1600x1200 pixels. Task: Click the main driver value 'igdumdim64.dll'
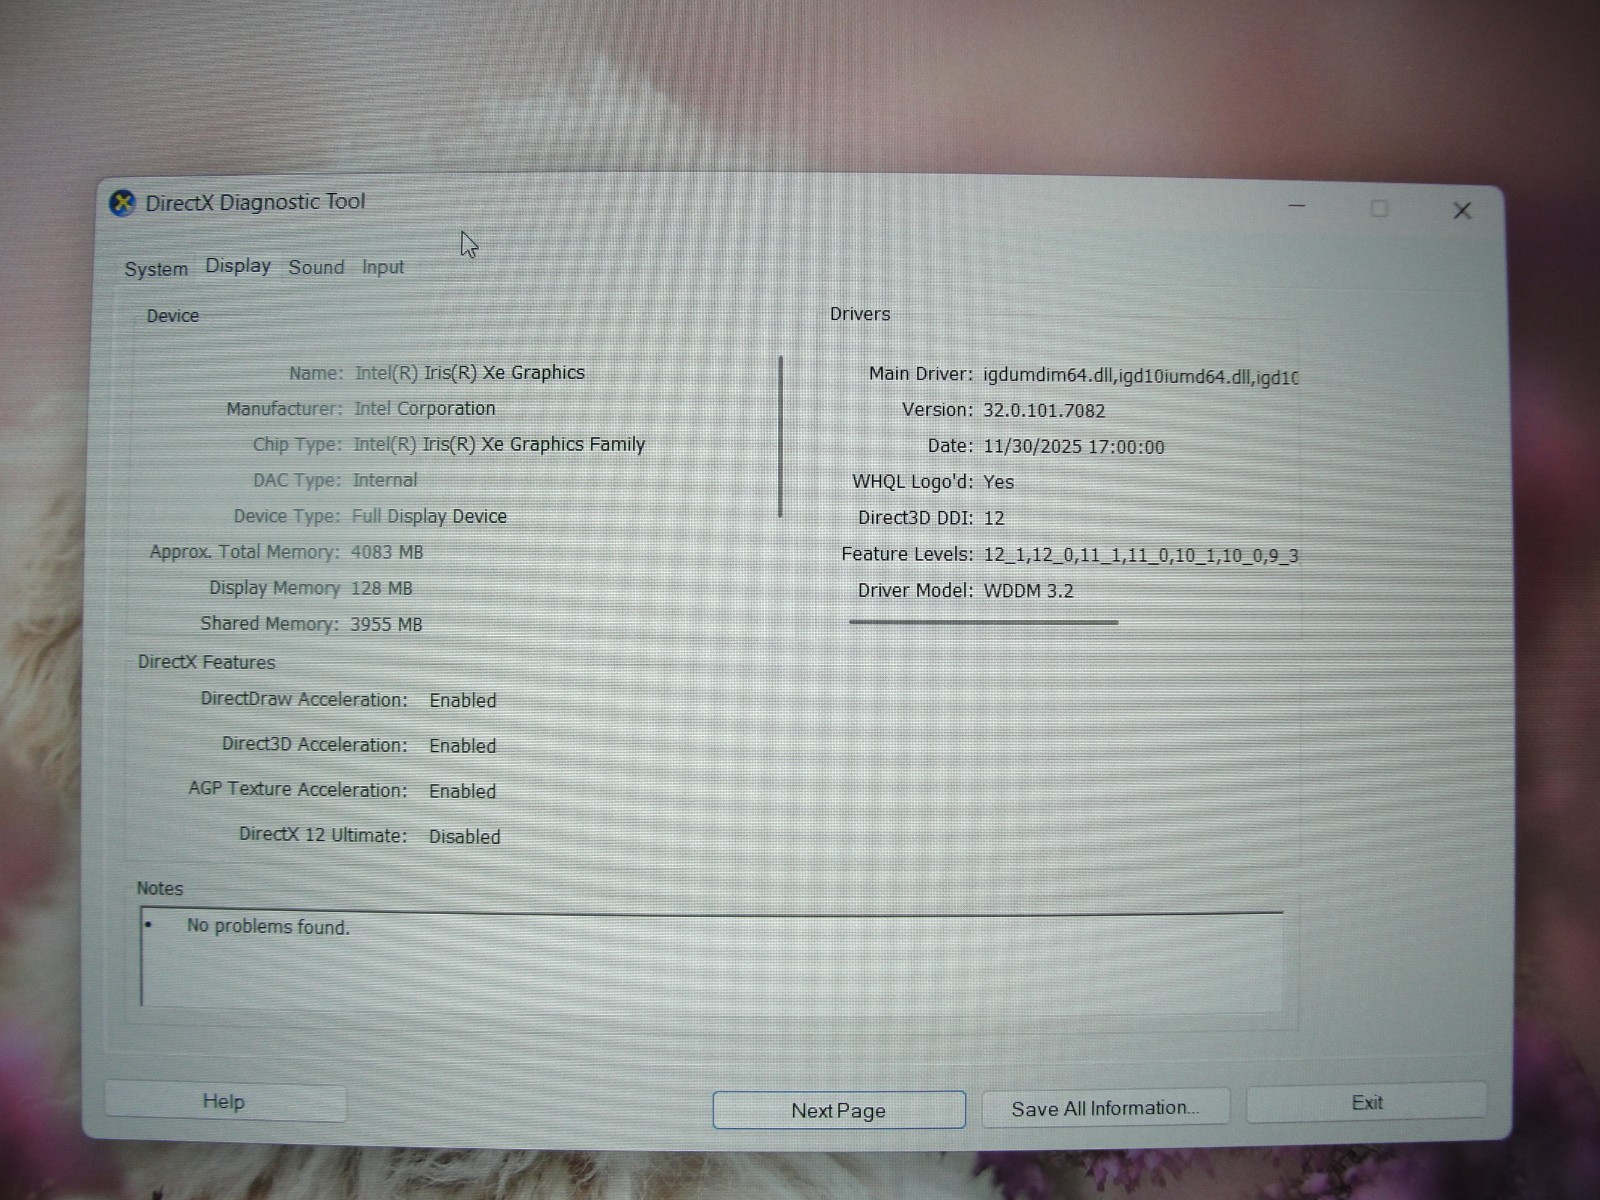(1046, 375)
